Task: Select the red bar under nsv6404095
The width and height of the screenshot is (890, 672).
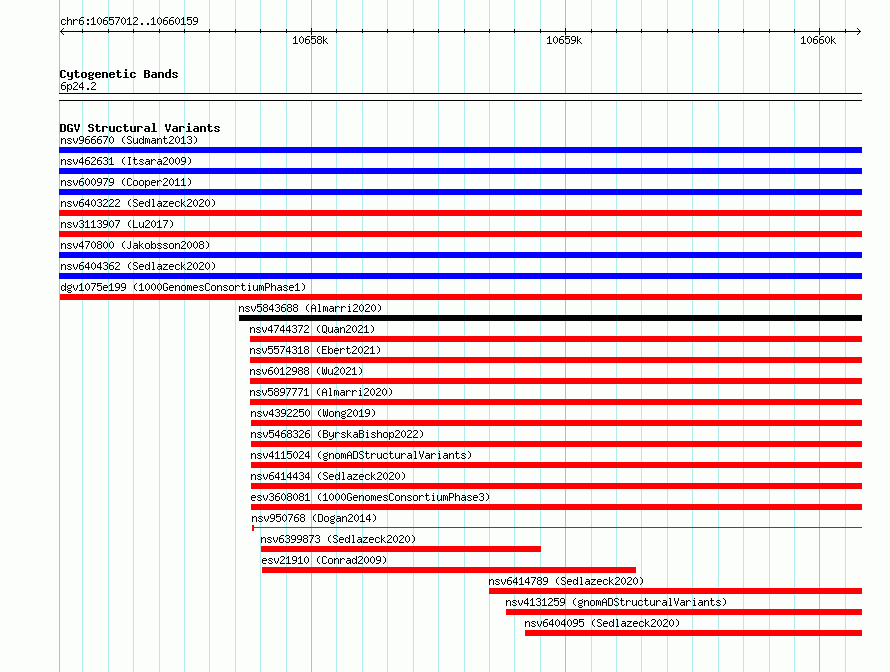Action: [x=694, y=633]
